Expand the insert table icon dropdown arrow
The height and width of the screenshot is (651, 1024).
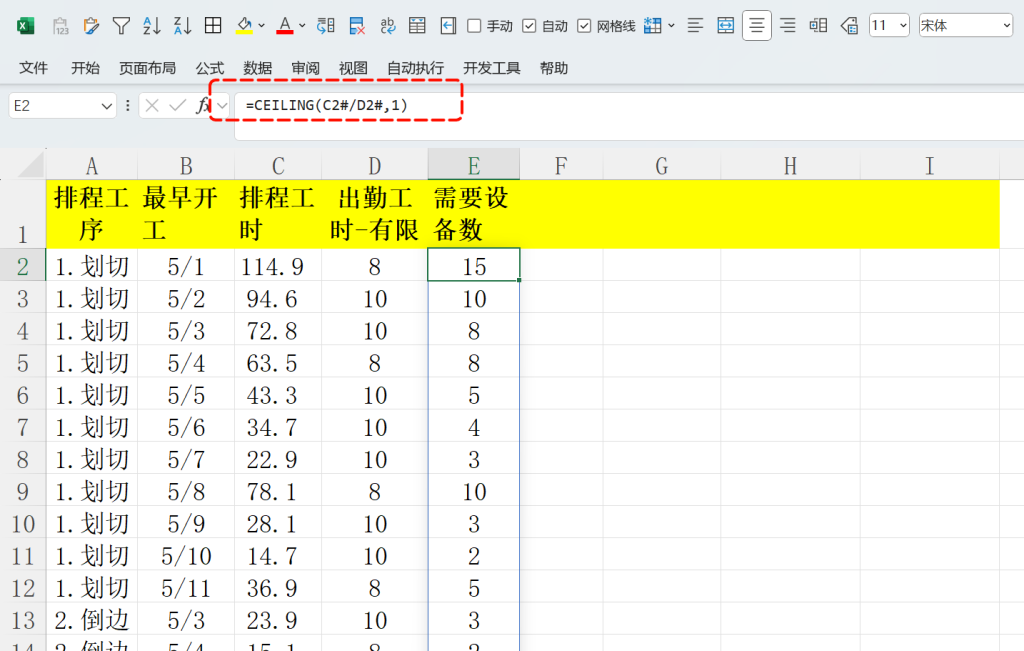coord(671,26)
